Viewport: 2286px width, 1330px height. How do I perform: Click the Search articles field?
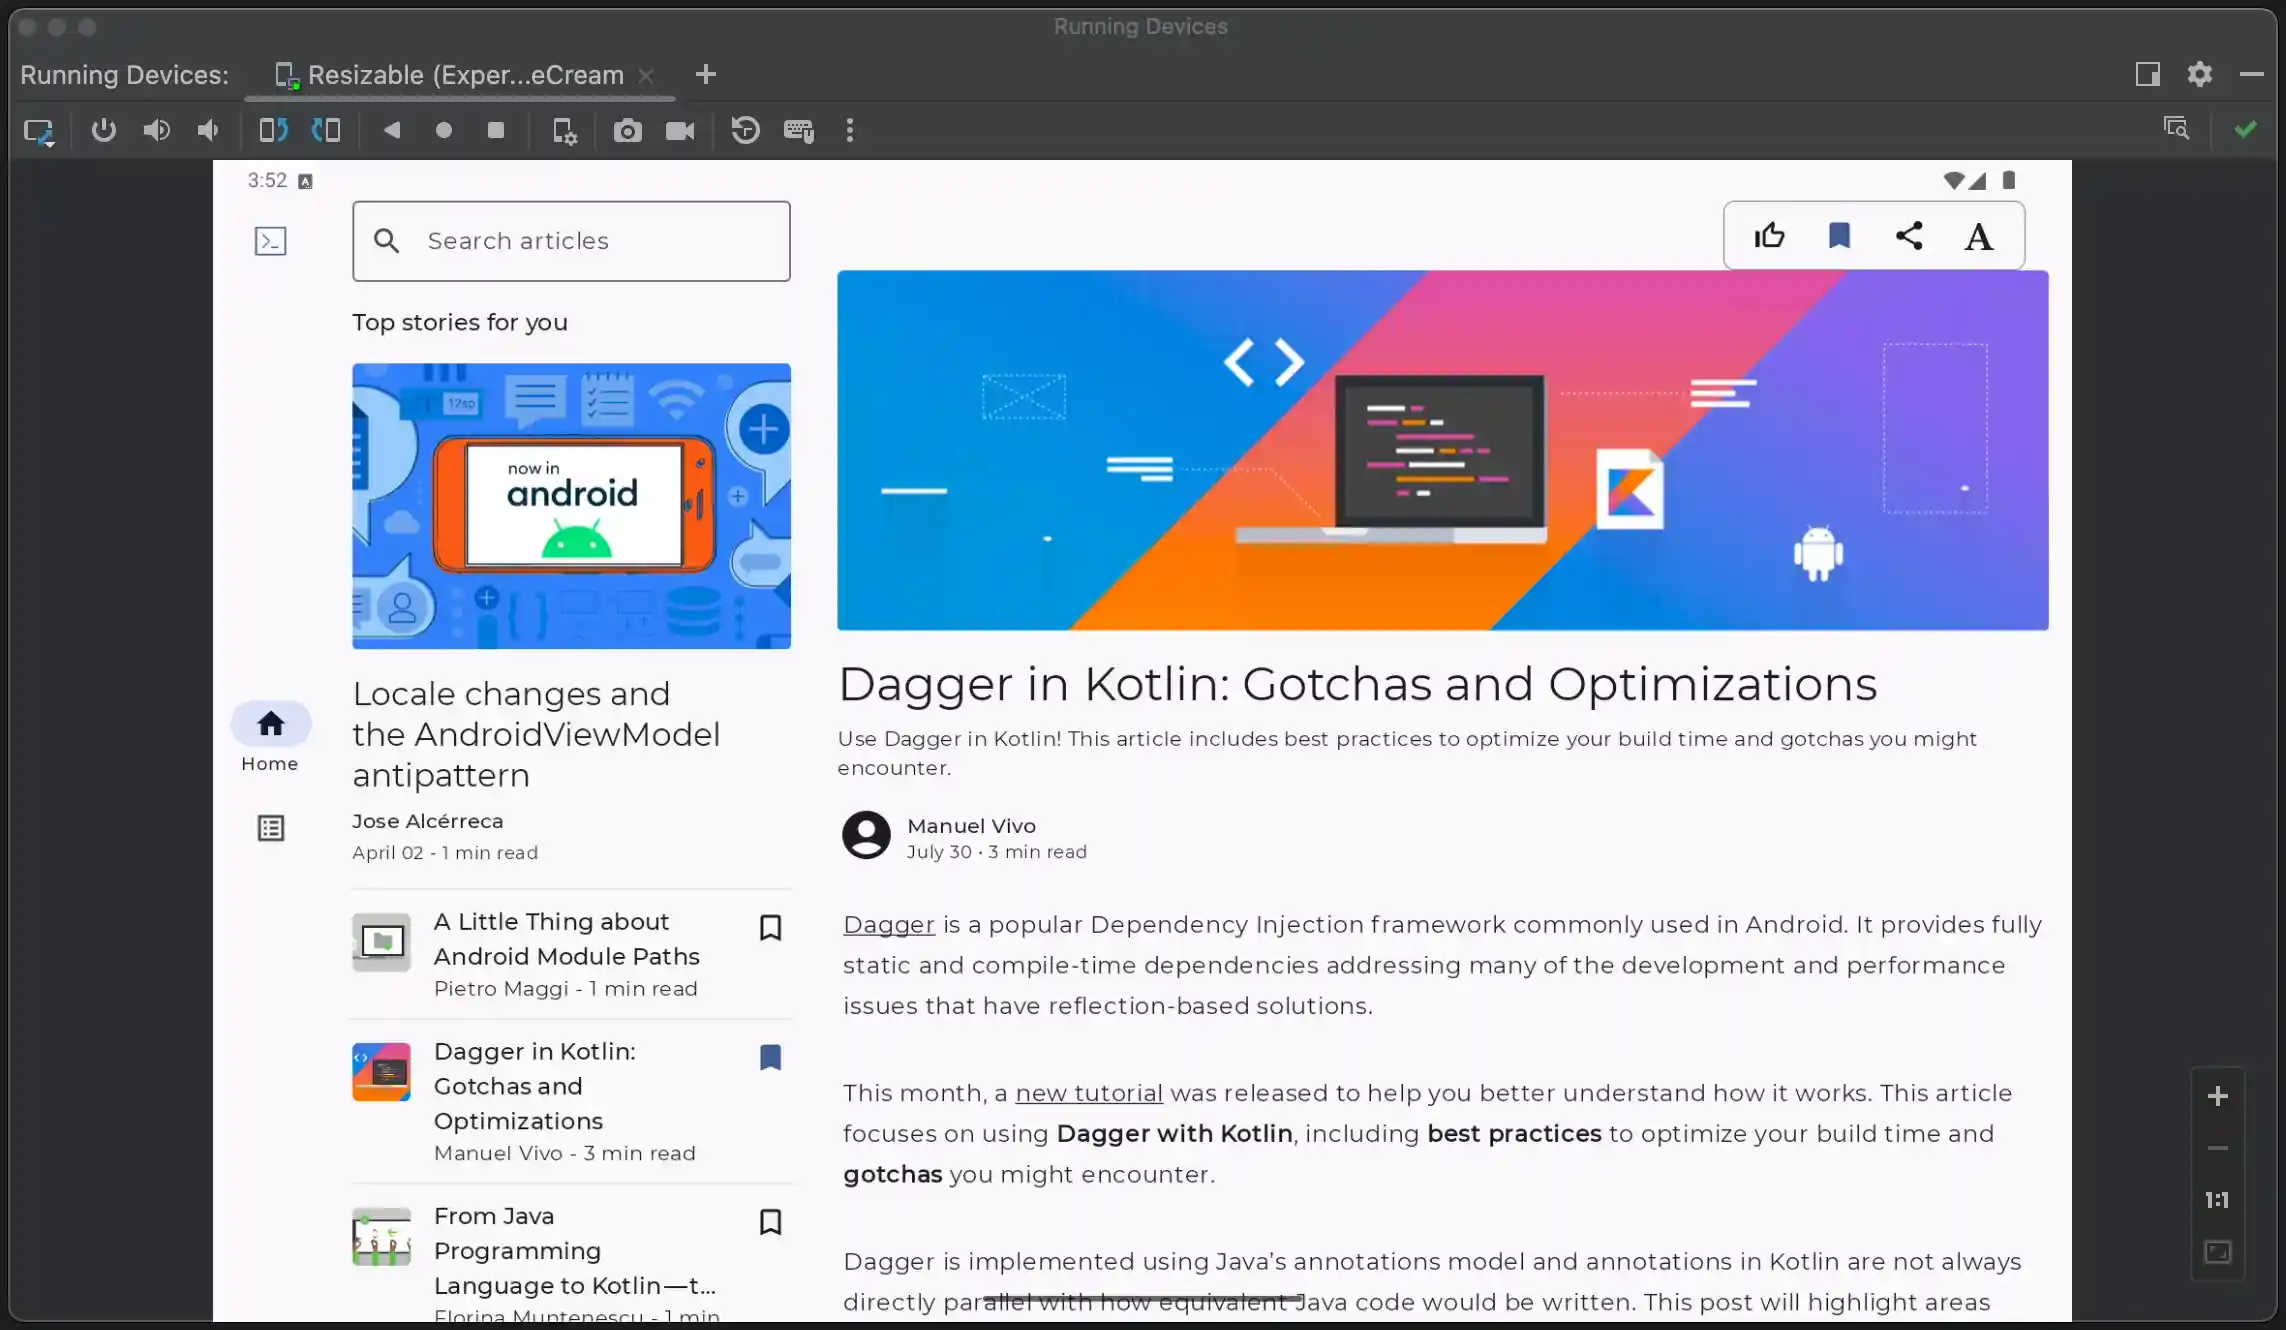(571, 241)
